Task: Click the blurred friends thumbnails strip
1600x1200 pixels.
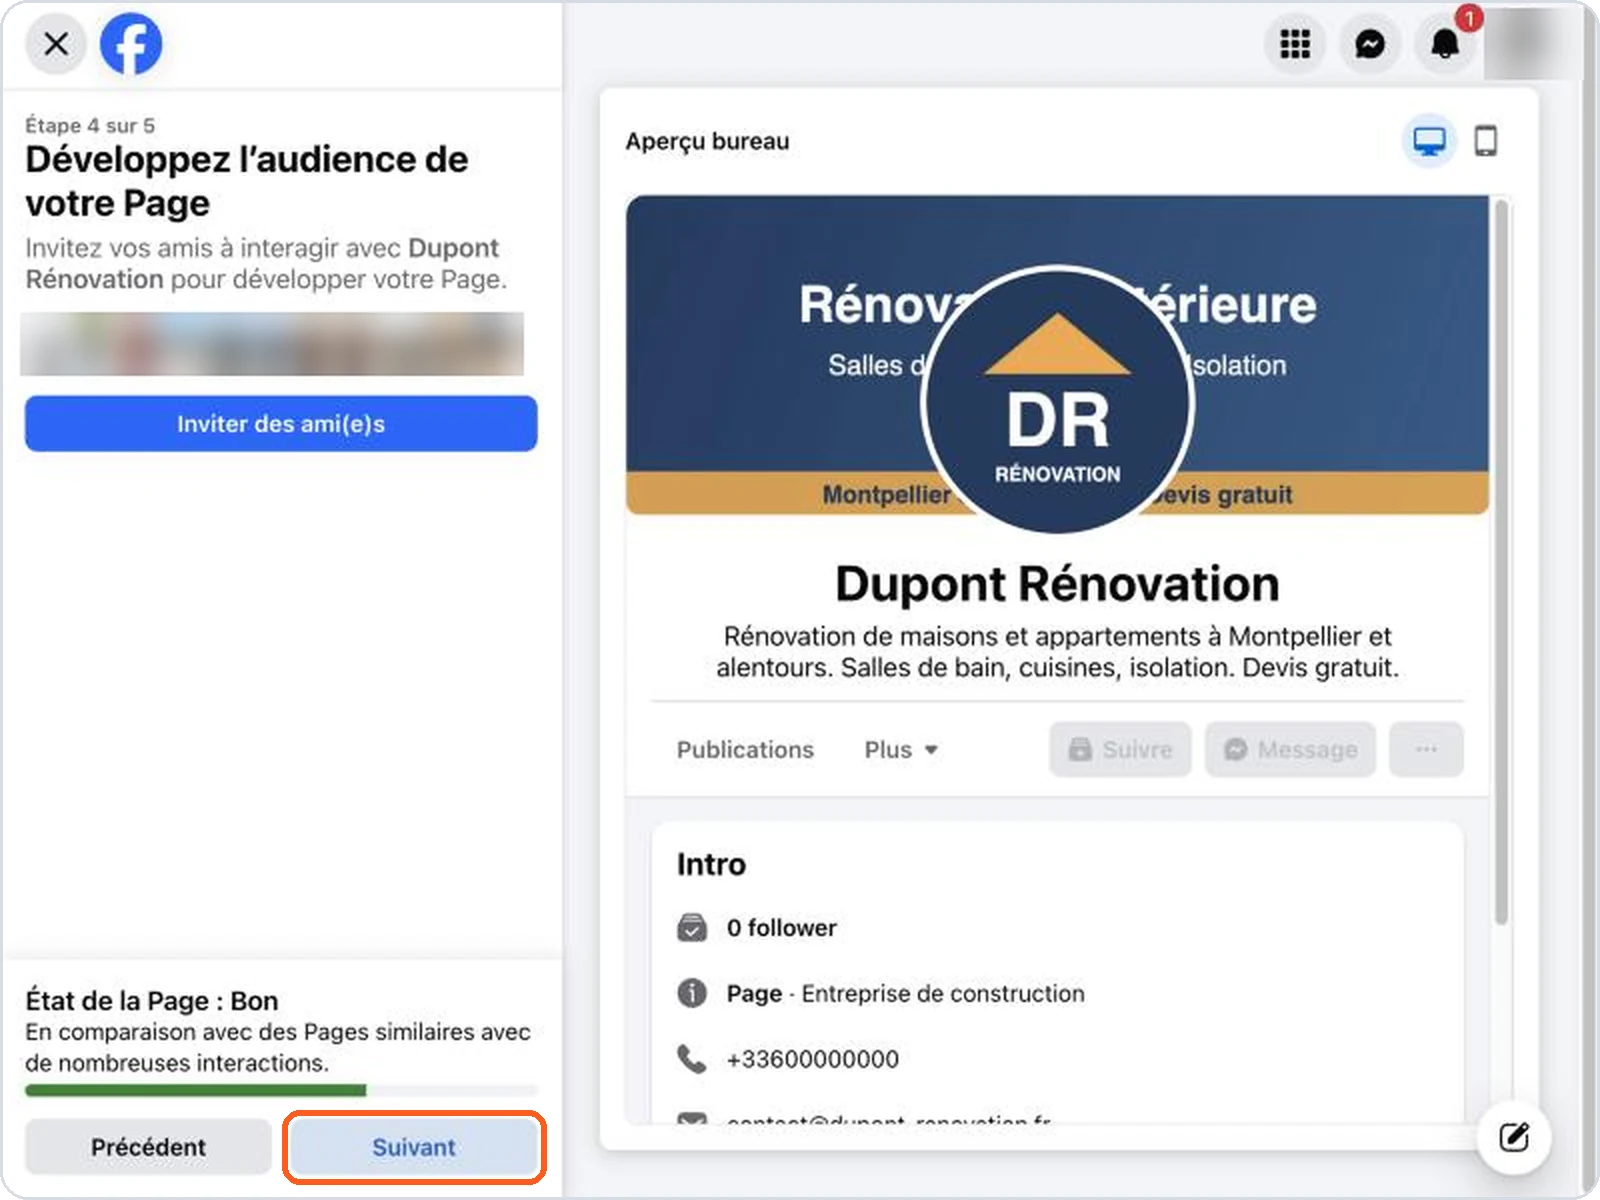Action: (272, 344)
